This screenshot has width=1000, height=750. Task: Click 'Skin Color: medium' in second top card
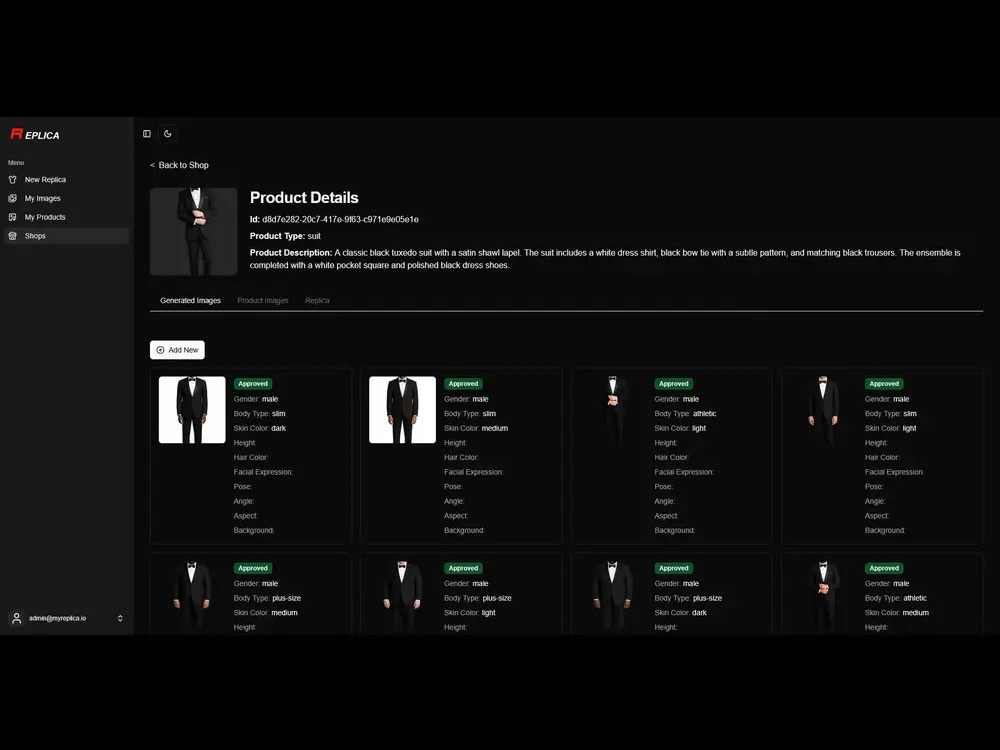[x=476, y=429]
